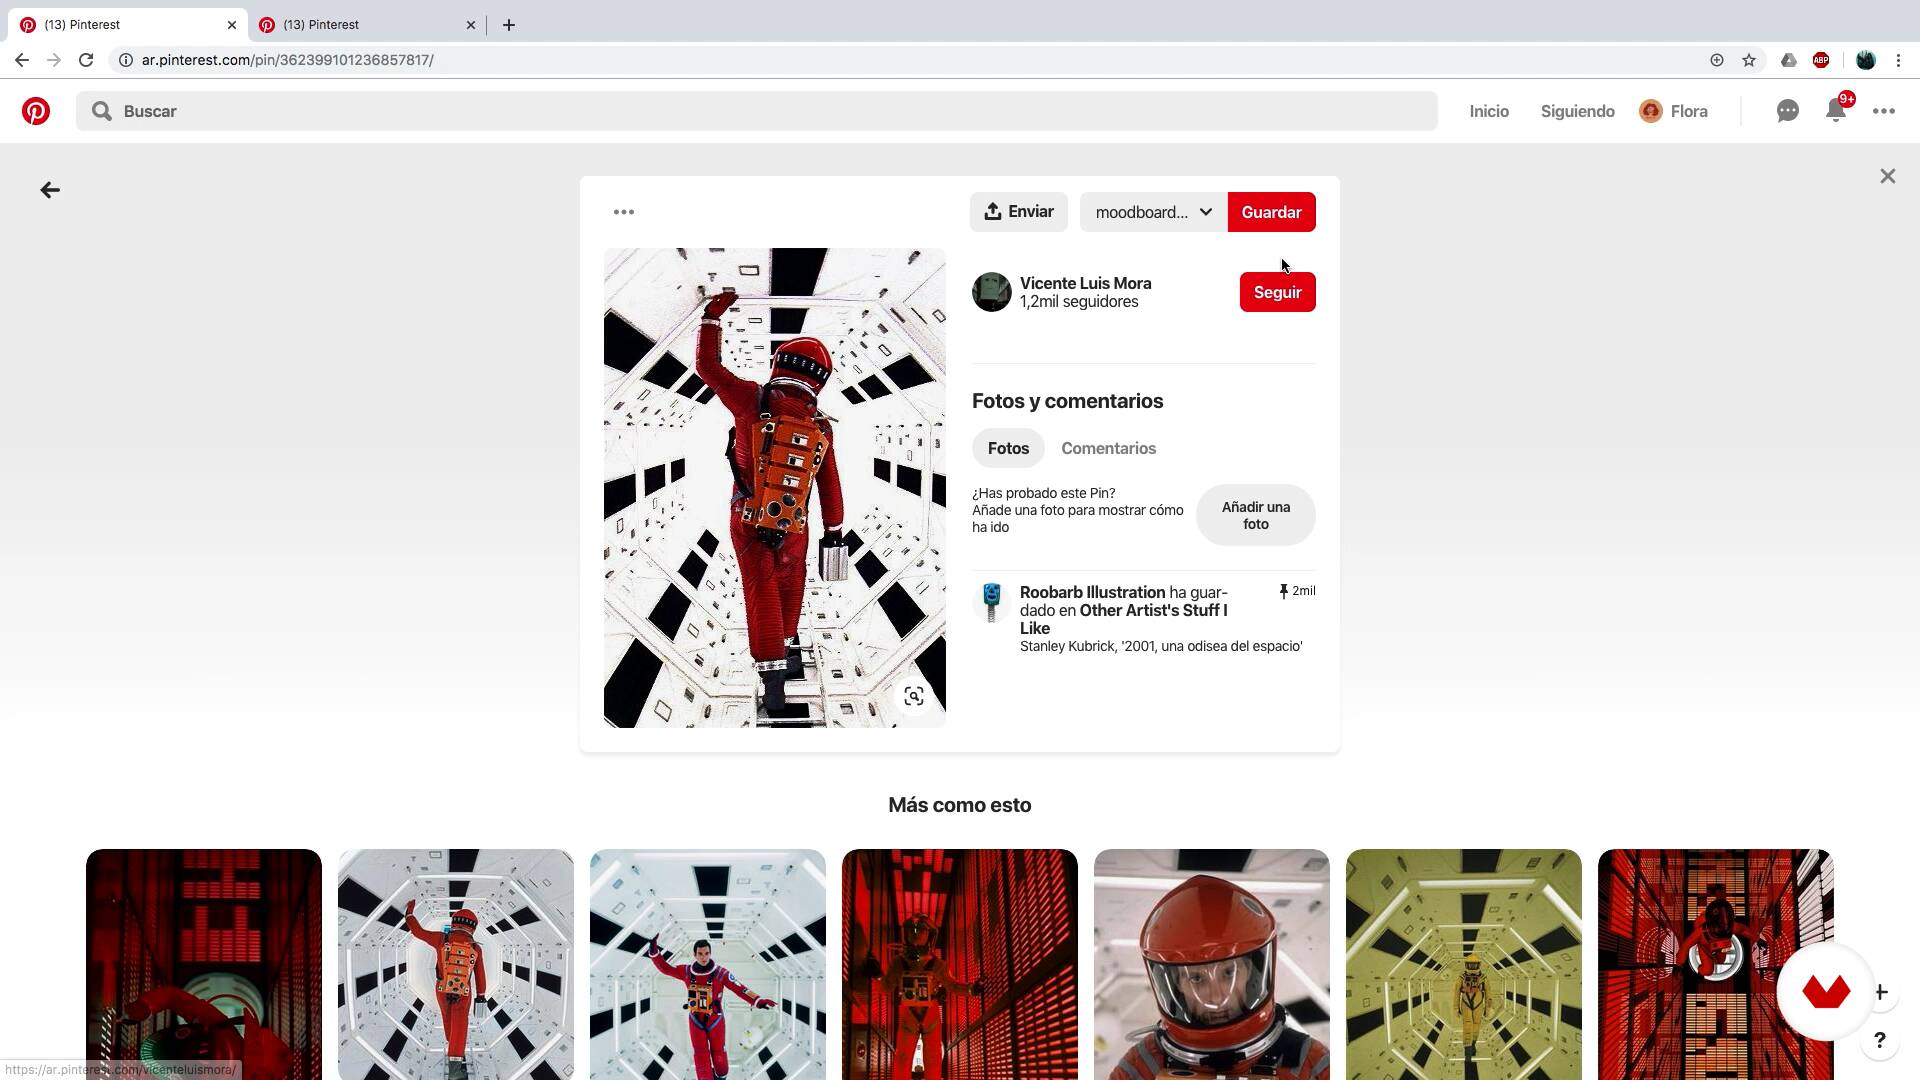The width and height of the screenshot is (1920, 1080).
Task: Click the Pinterest logo icon
Action: (36, 111)
